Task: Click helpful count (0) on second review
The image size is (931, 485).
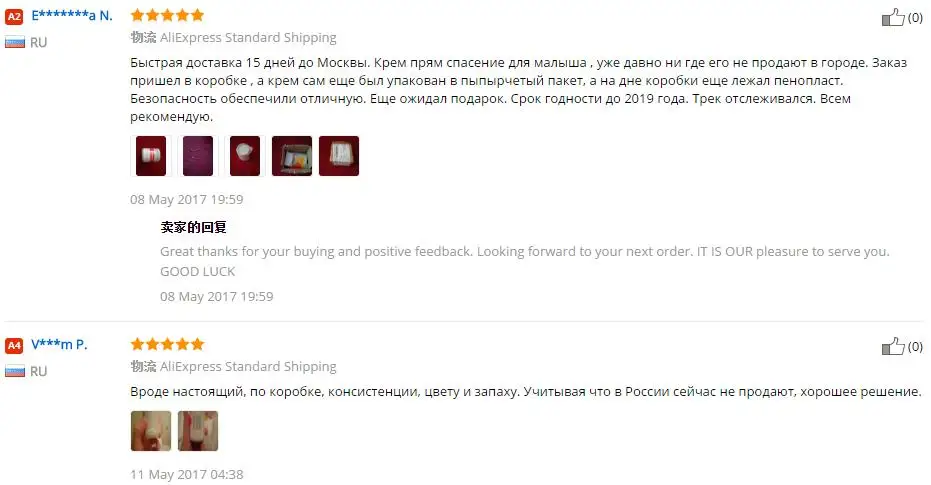Action: click(915, 347)
